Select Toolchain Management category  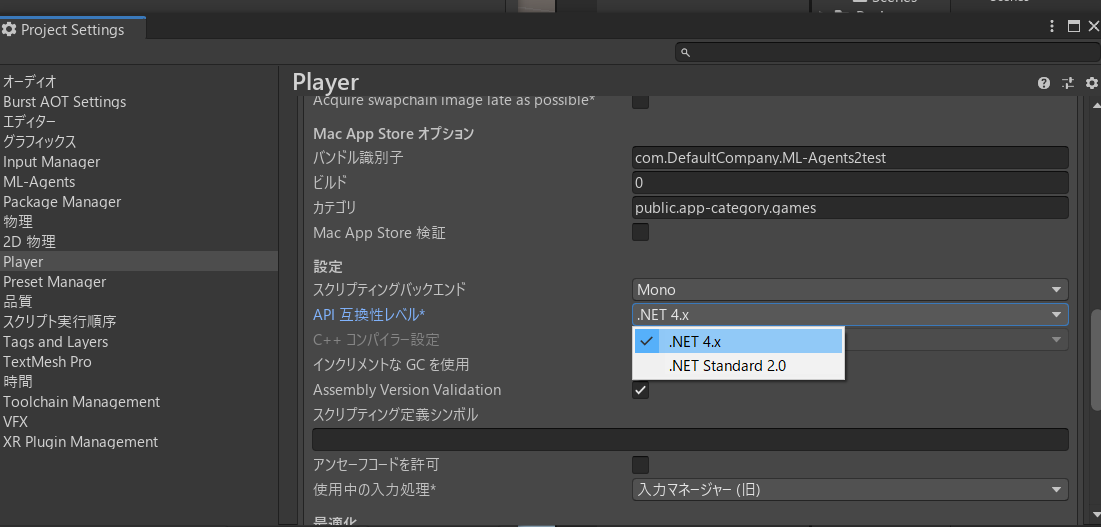(x=139, y=401)
